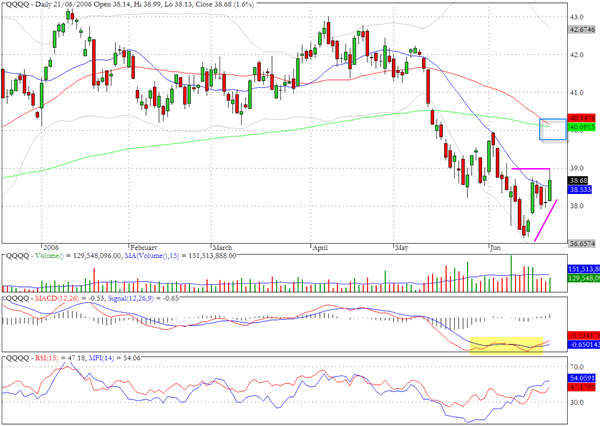This screenshot has width=600, height=426.
Task: Click the February date axis label
Action: pos(144,248)
